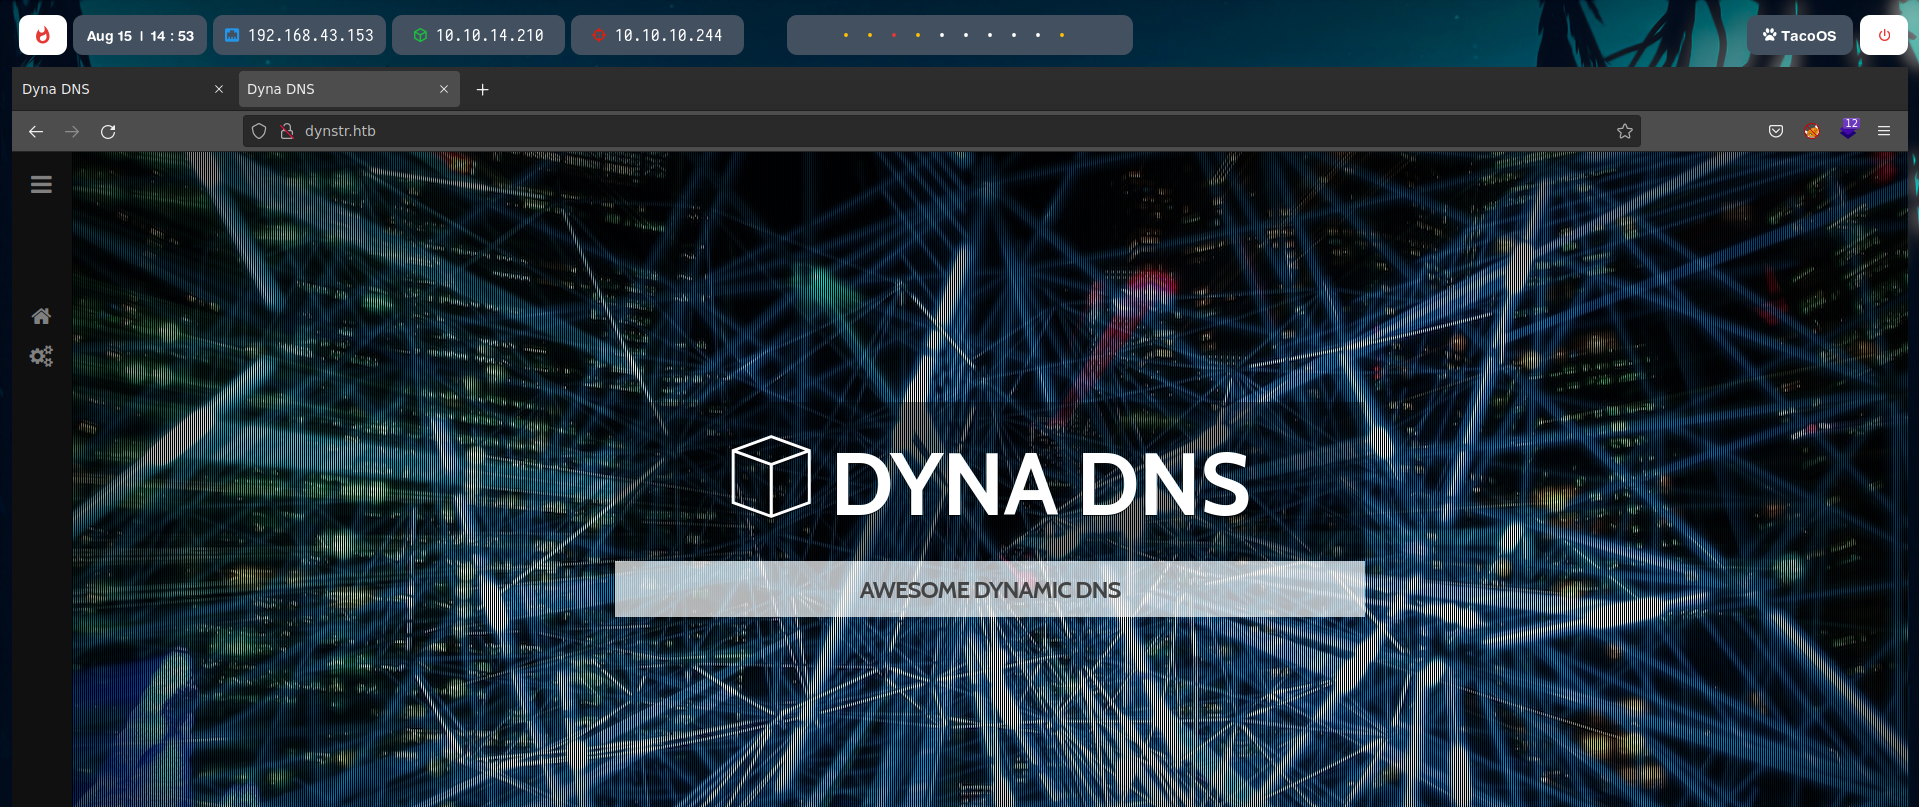Click the 10.10.10.244 target IP widget
This screenshot has height=807, width=1919.
click(657, 35)
